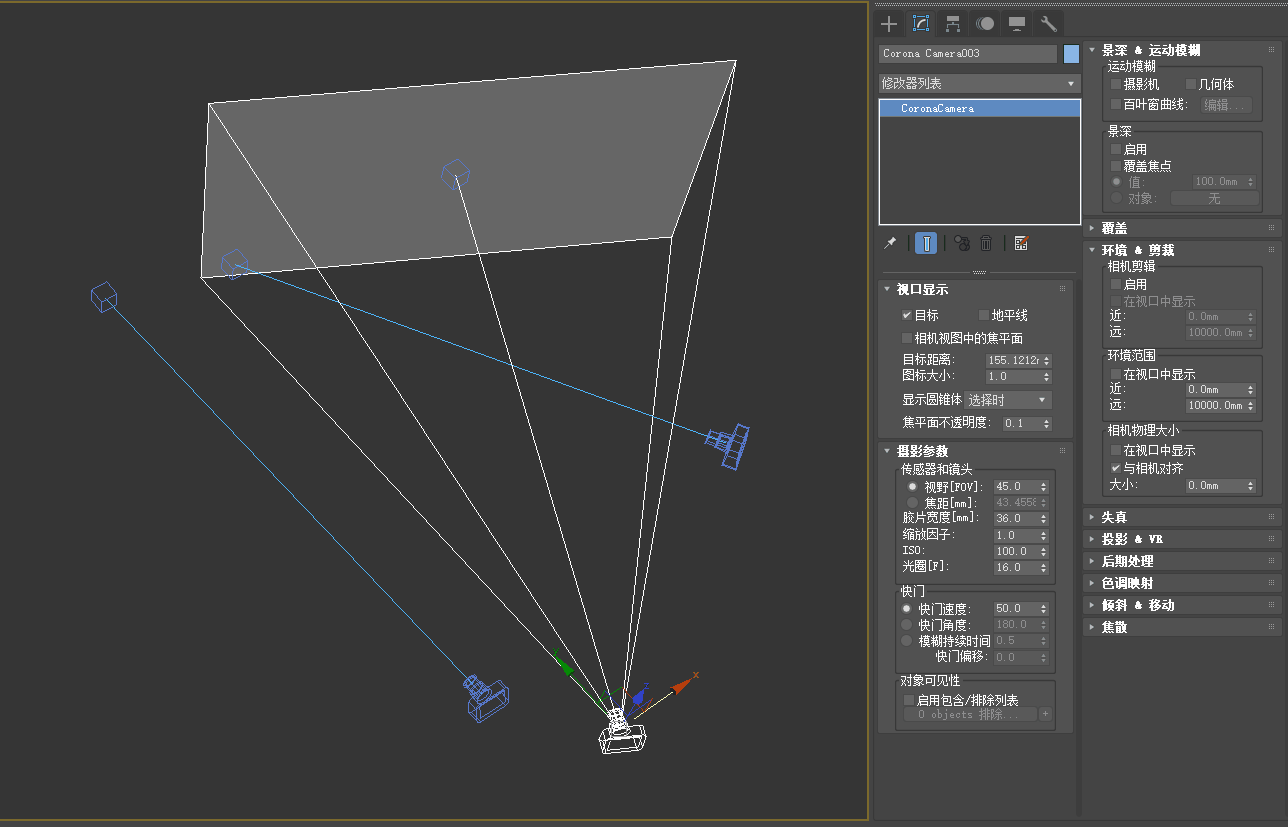Open the Display panel icon
This screenshot has width=1288, height=827.
pyautogui.click(x=1017, y=24)
